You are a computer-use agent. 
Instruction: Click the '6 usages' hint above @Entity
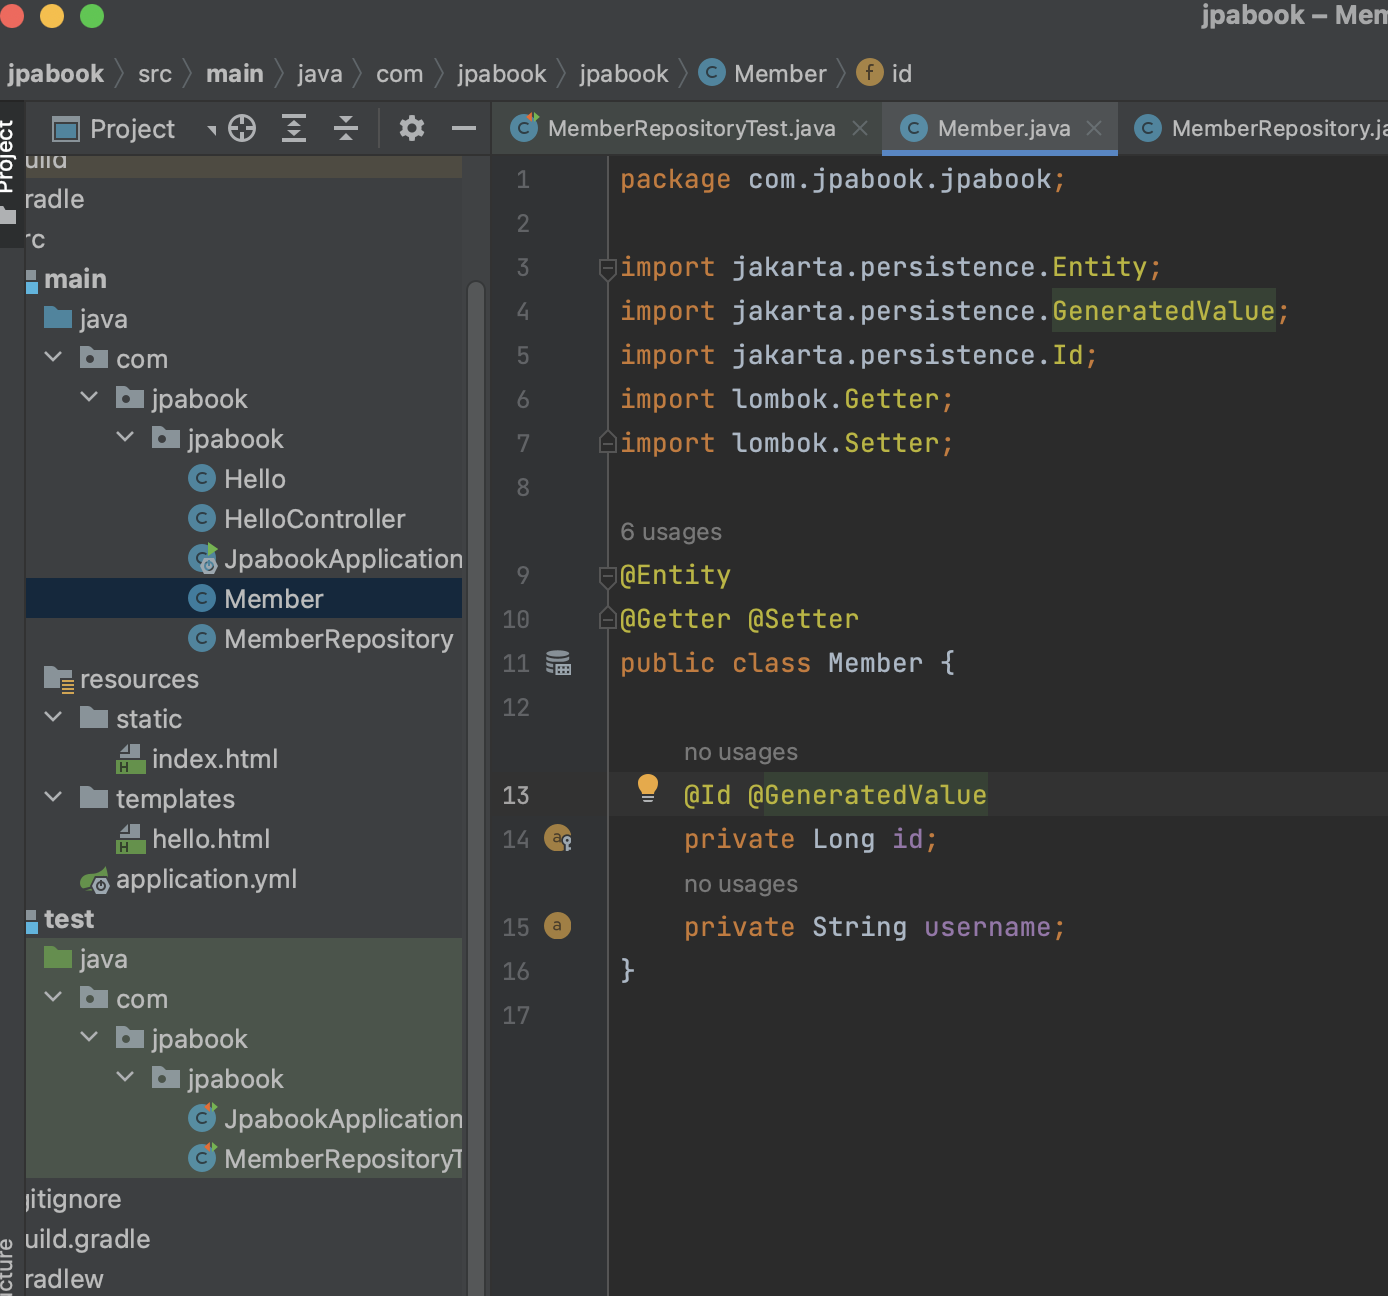pos(671,532)
